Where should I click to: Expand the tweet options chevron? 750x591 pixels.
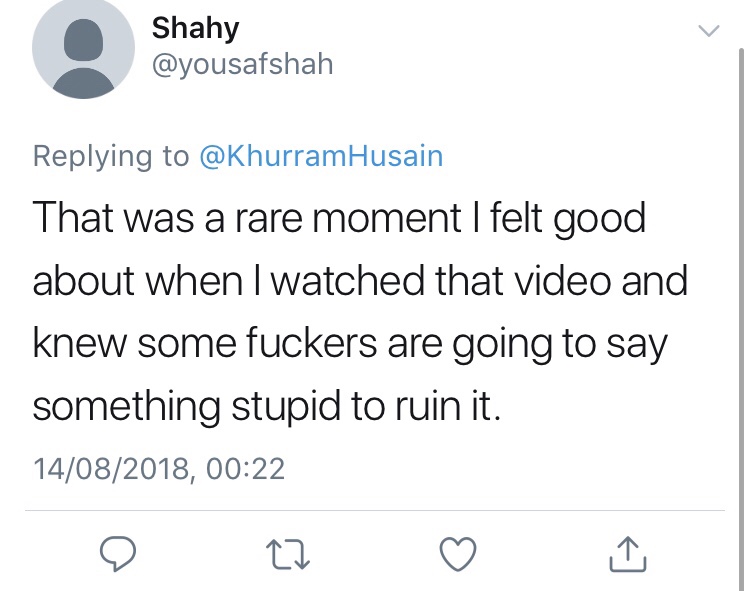709,31
